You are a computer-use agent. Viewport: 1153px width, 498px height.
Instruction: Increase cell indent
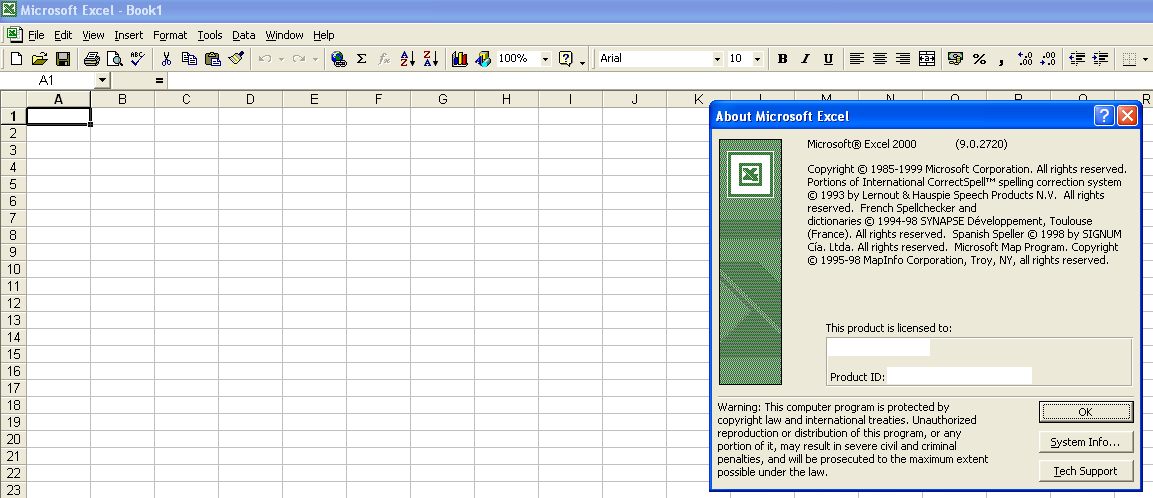1101,59
